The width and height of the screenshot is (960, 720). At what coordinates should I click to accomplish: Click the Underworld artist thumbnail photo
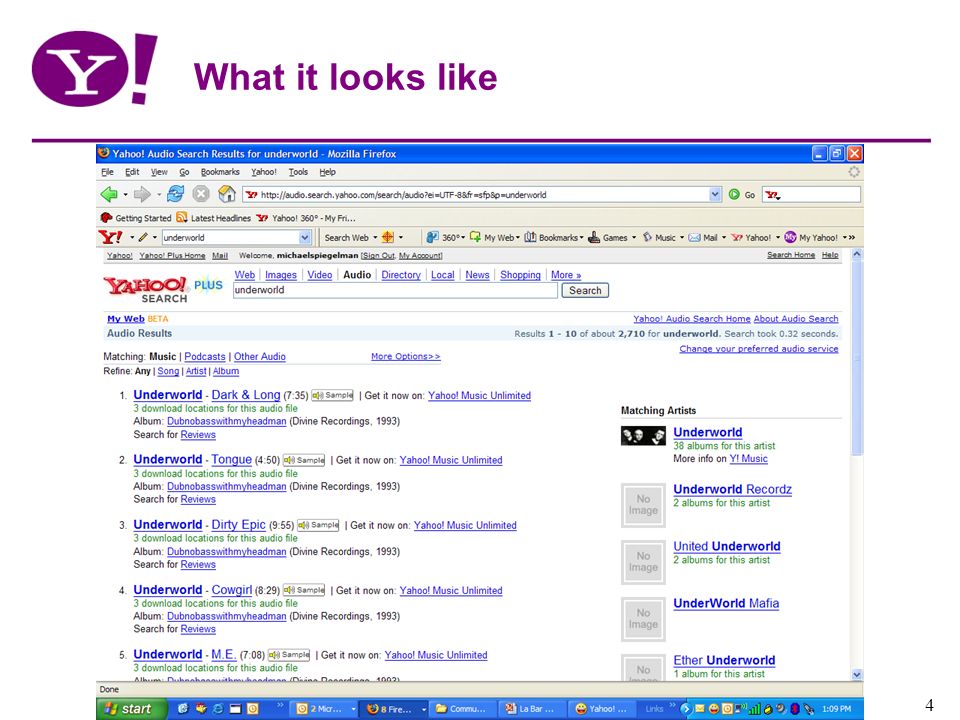tap(643, 435)
